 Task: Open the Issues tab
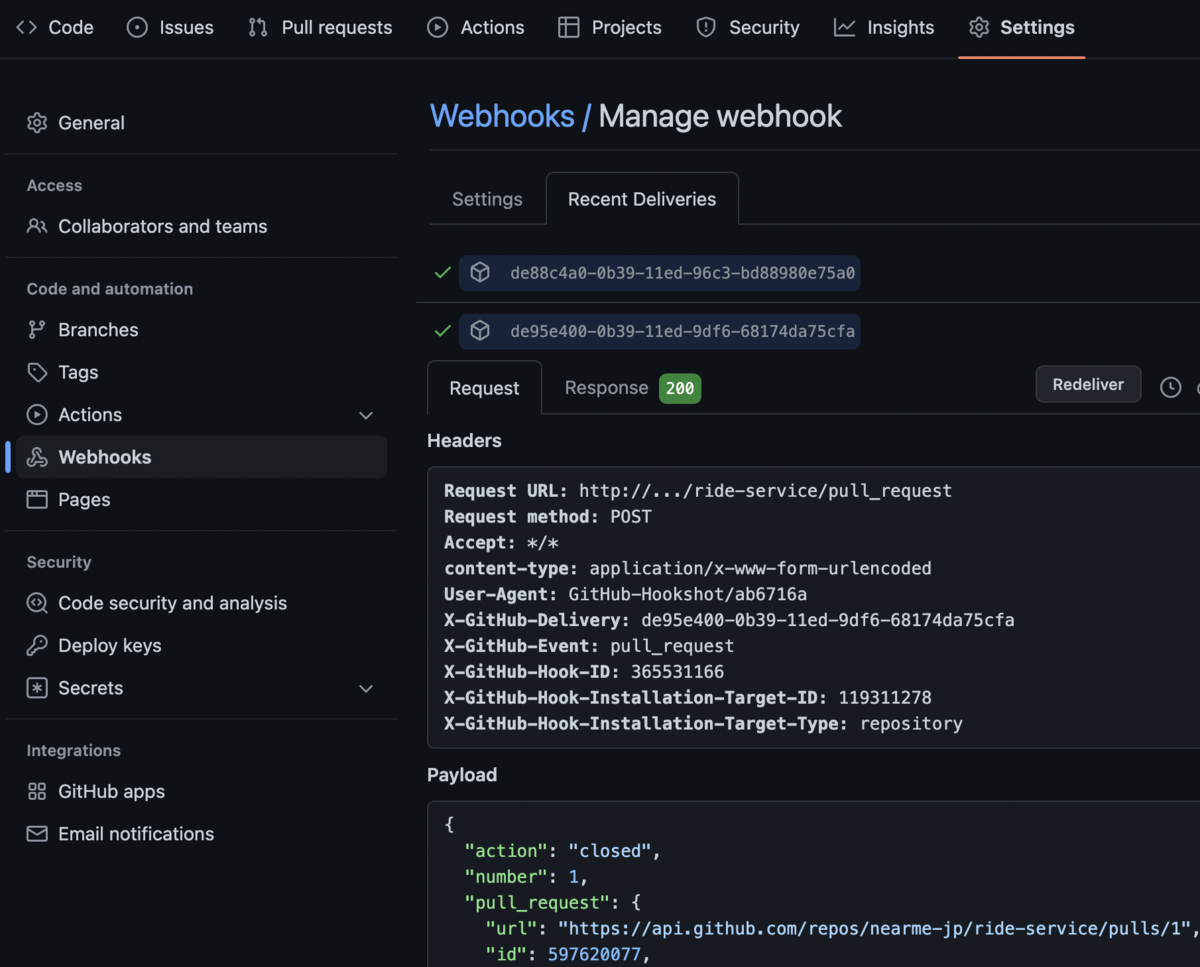pyautogui.click(x=170, y=27)
